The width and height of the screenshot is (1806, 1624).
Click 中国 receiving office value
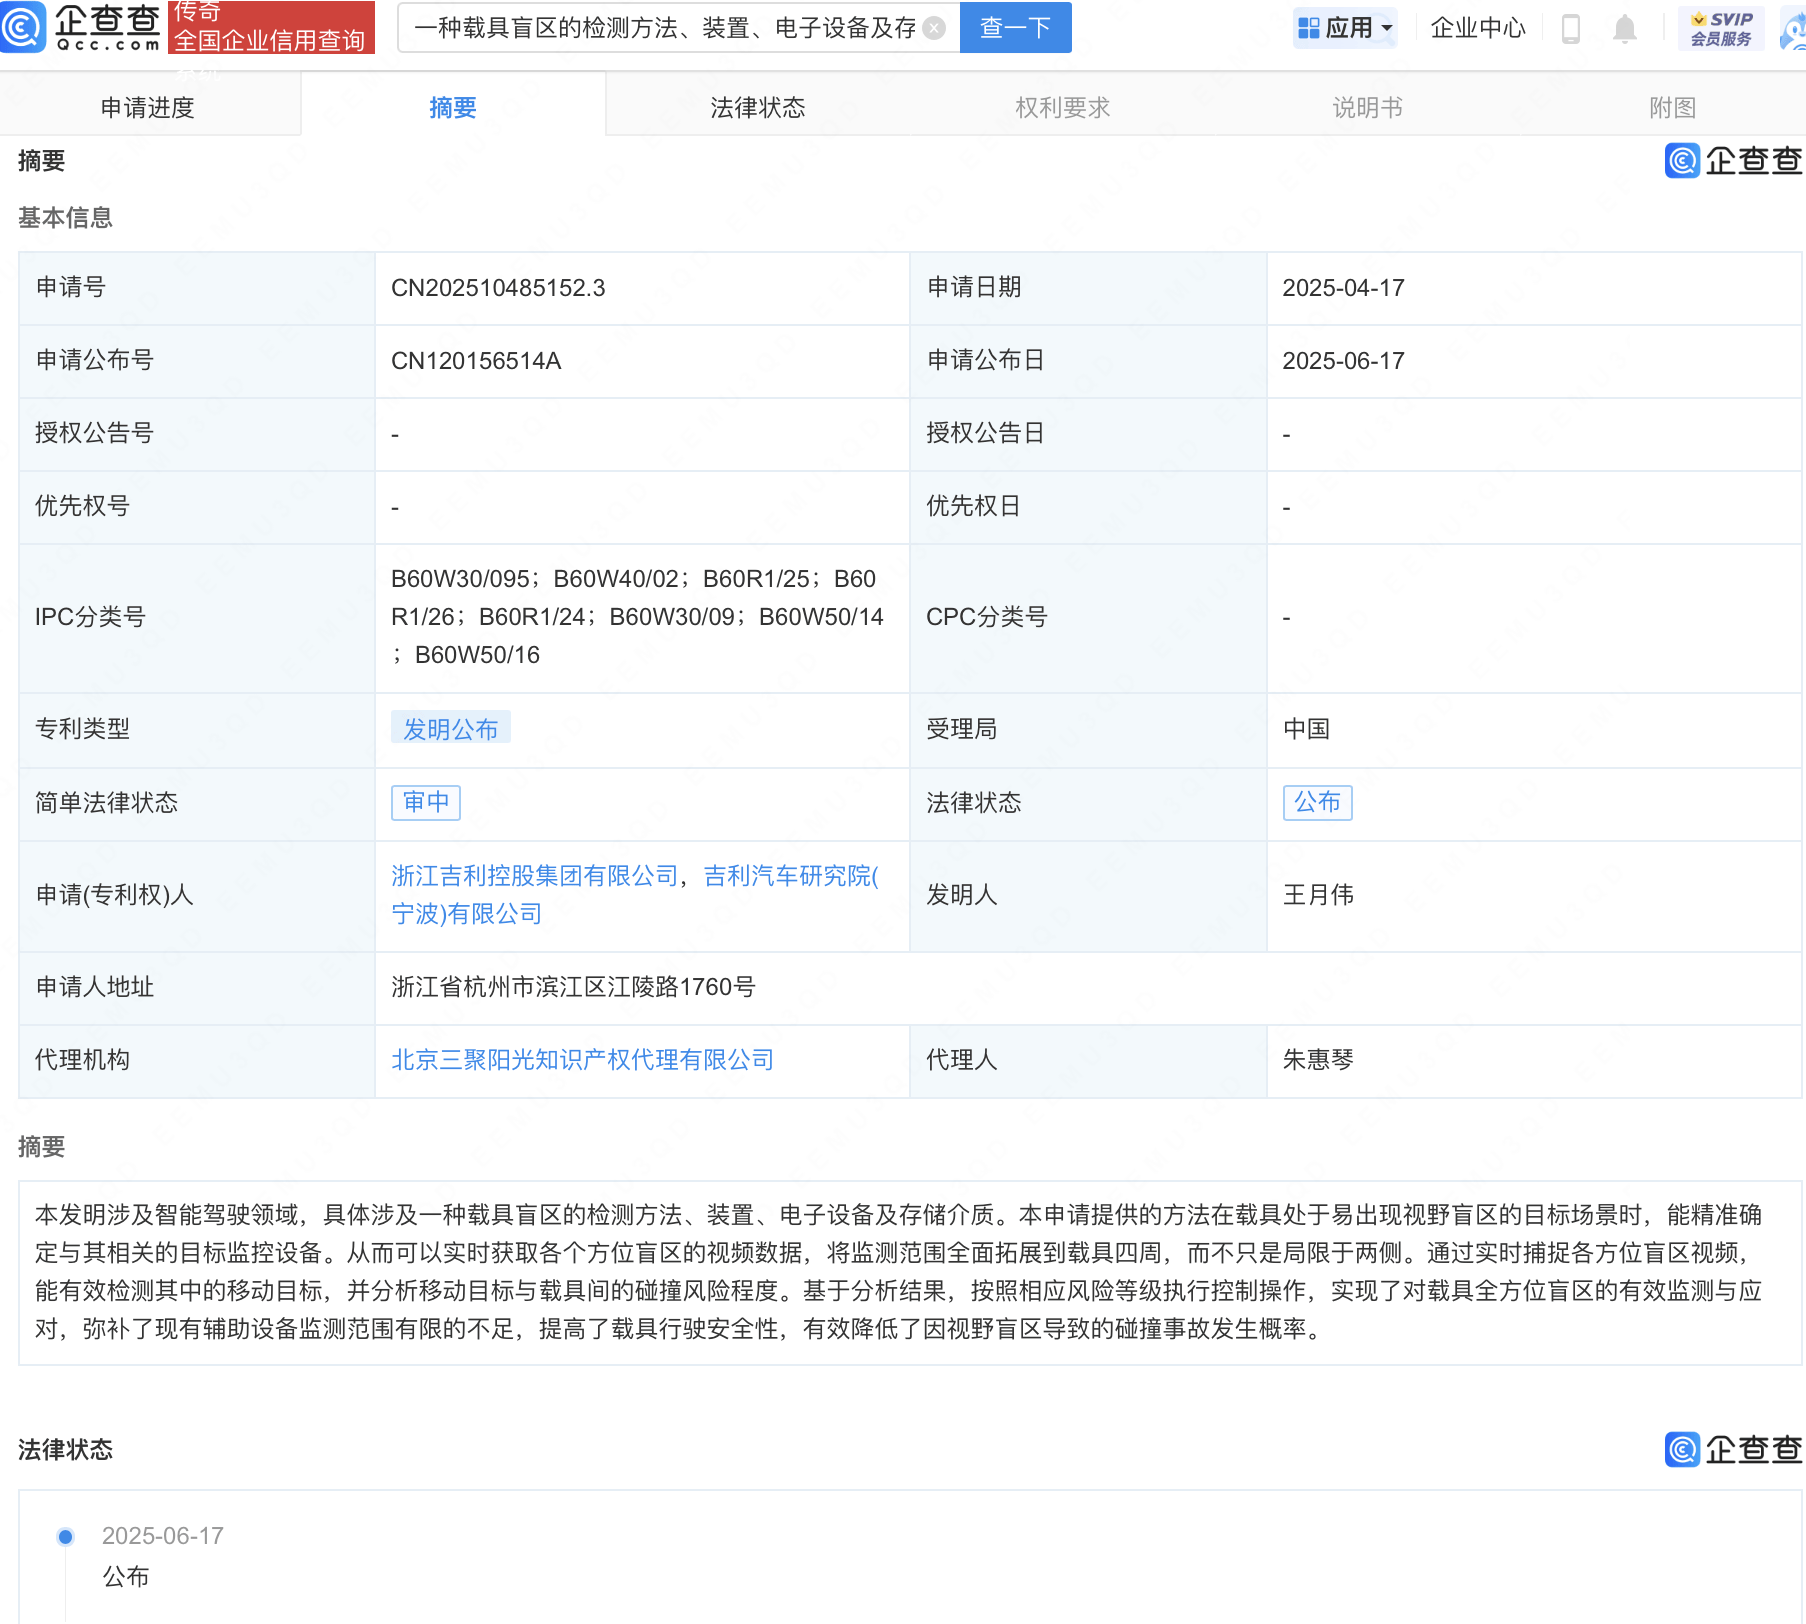[x=1306, y=729]
